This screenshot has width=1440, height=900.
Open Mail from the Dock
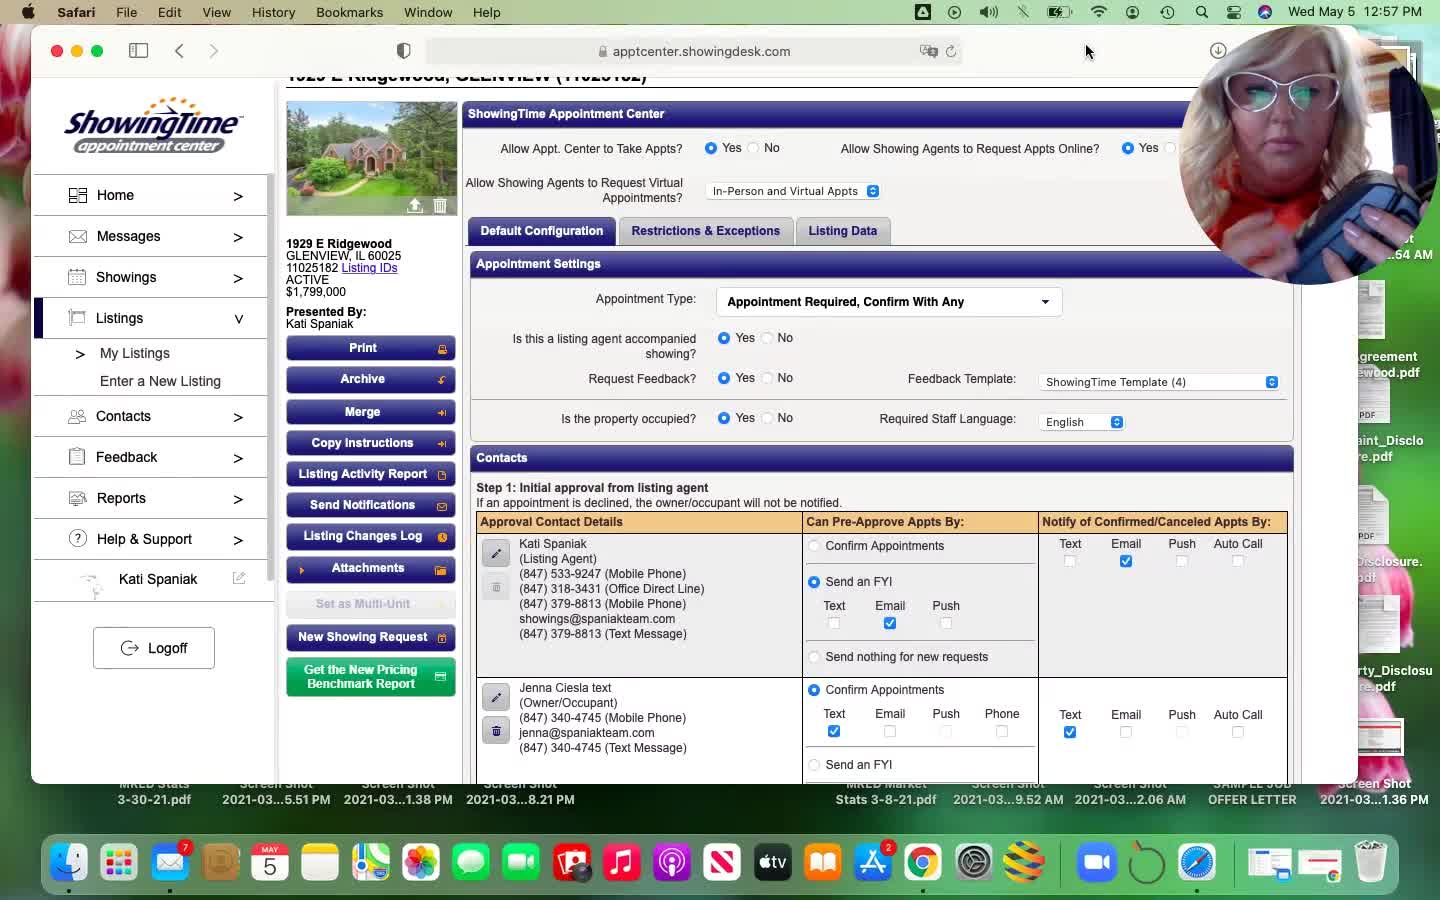coord(170,862)
